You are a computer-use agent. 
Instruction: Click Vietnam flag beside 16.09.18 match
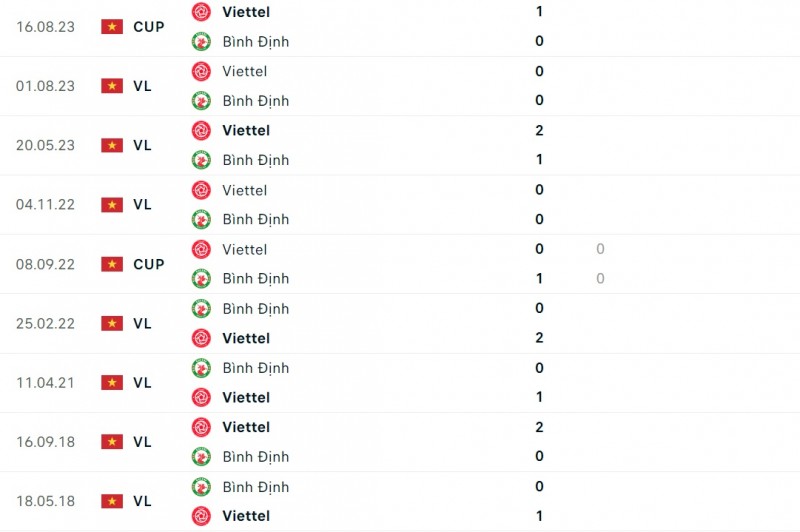click(112, 442)
